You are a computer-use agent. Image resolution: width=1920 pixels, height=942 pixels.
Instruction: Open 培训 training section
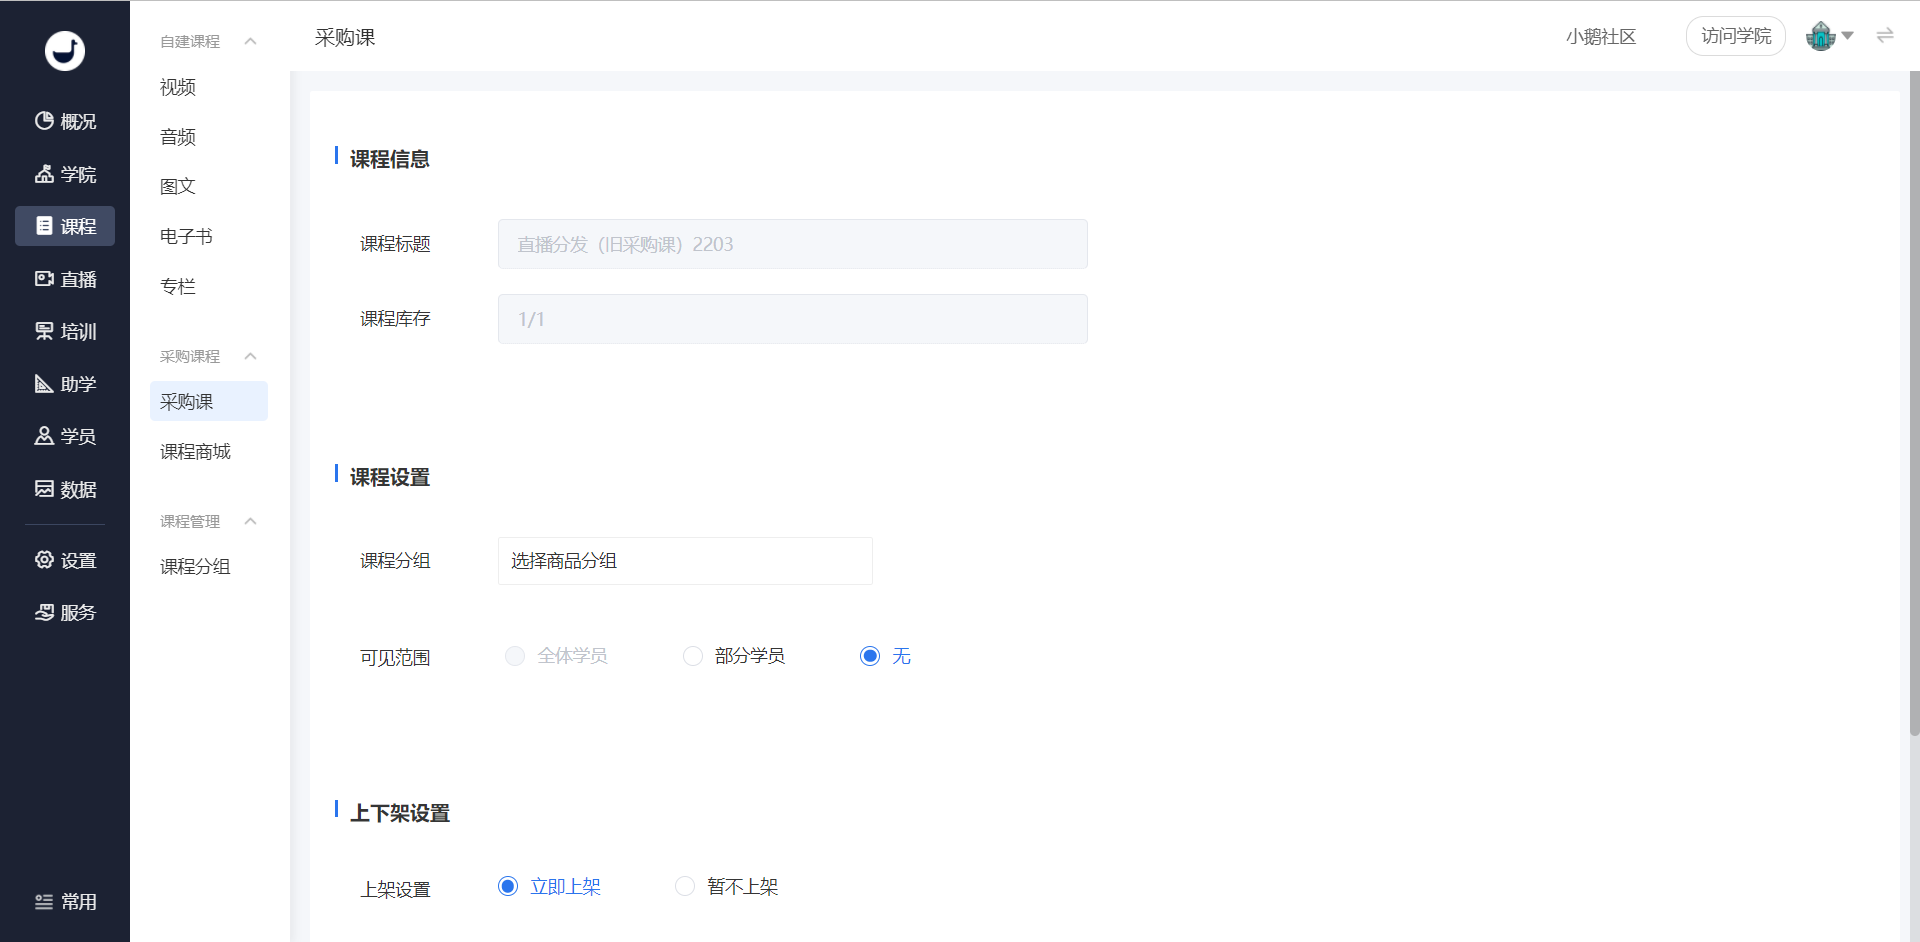(65, 331)
